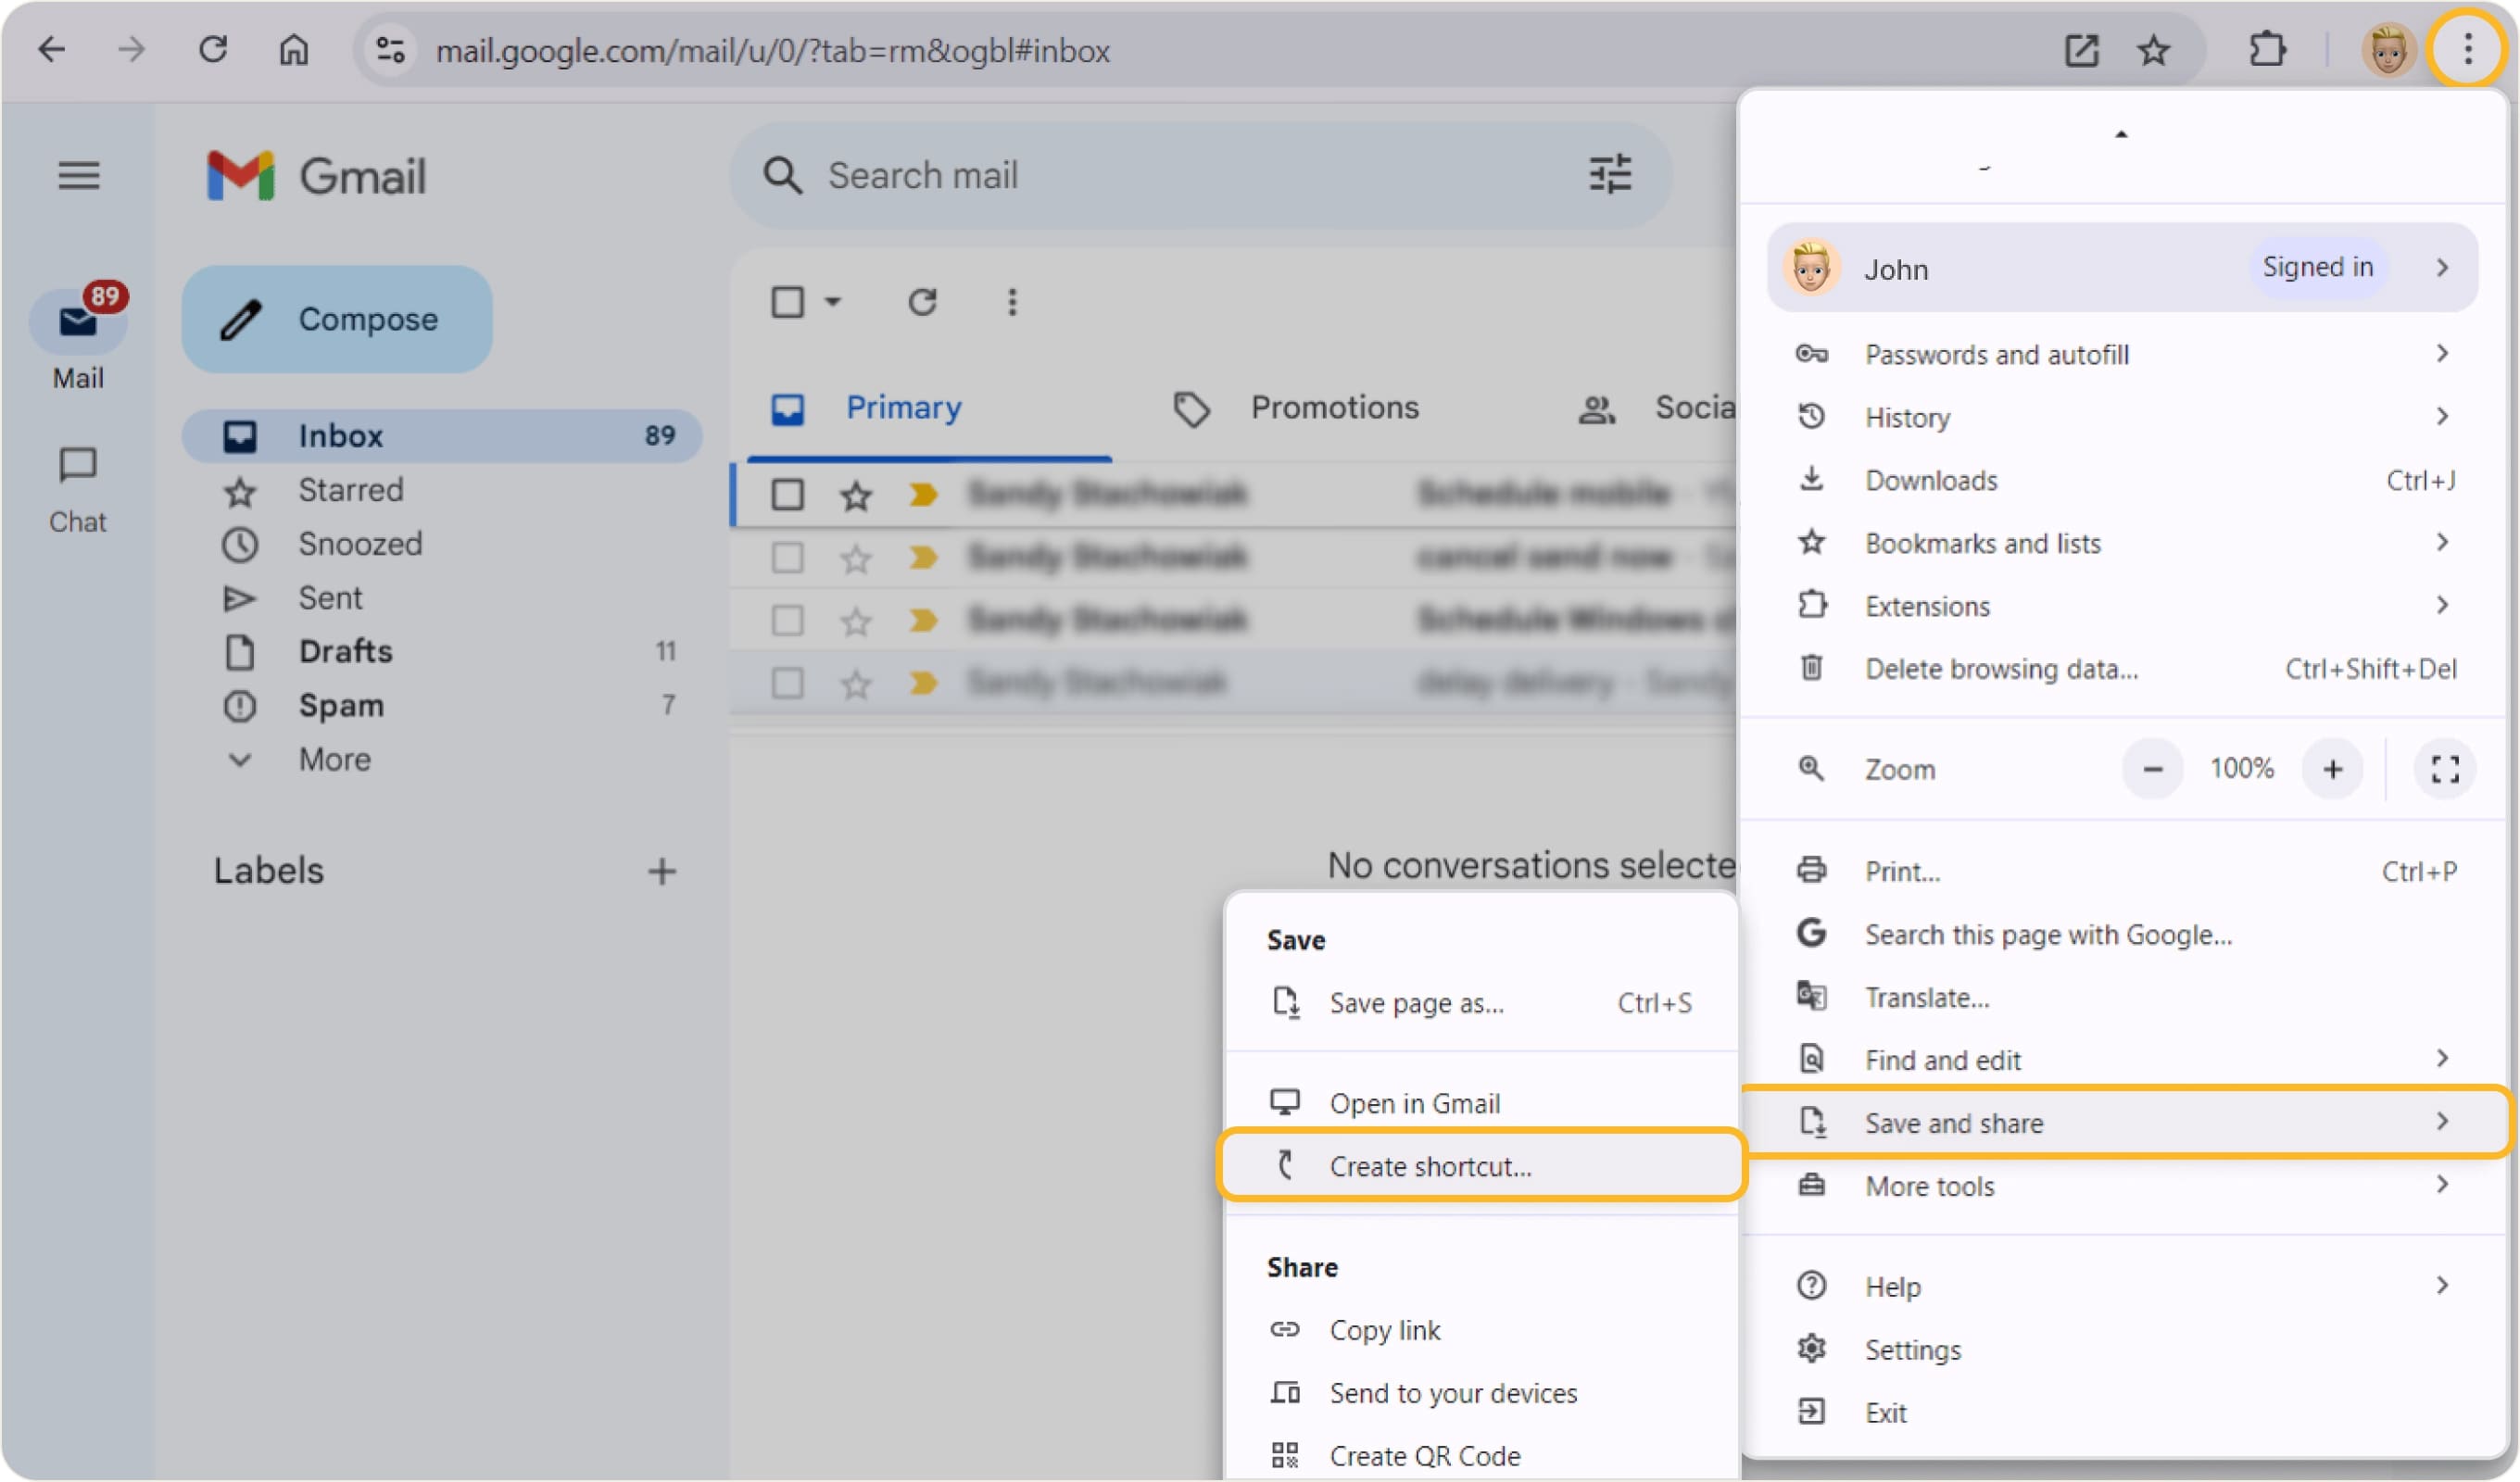Decrease zoom with the minus button
The height and width of the screenshot is (1482, 2520).
pos(2153,770)
